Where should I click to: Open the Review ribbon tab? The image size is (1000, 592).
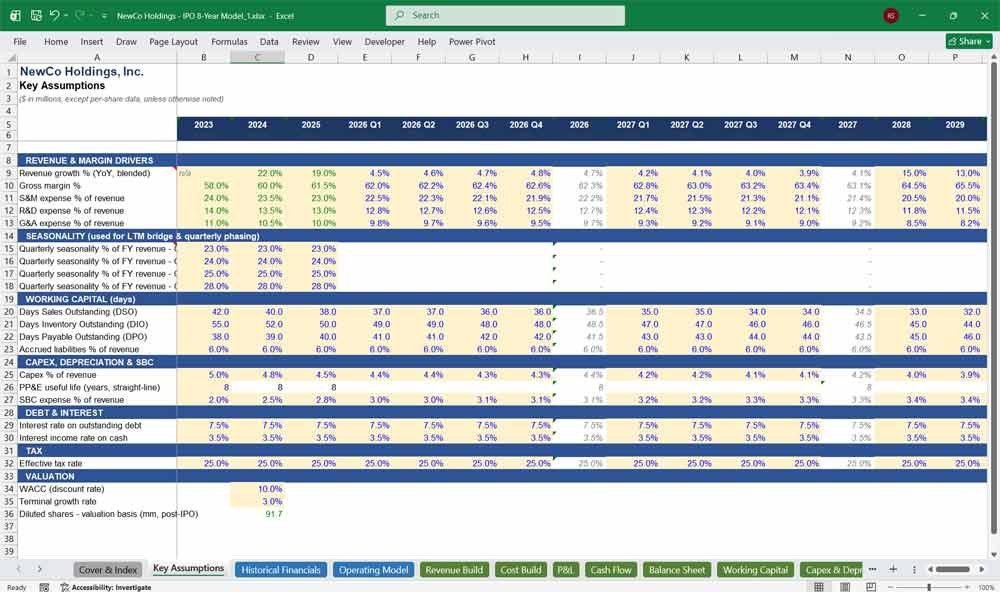click(305, 41)
